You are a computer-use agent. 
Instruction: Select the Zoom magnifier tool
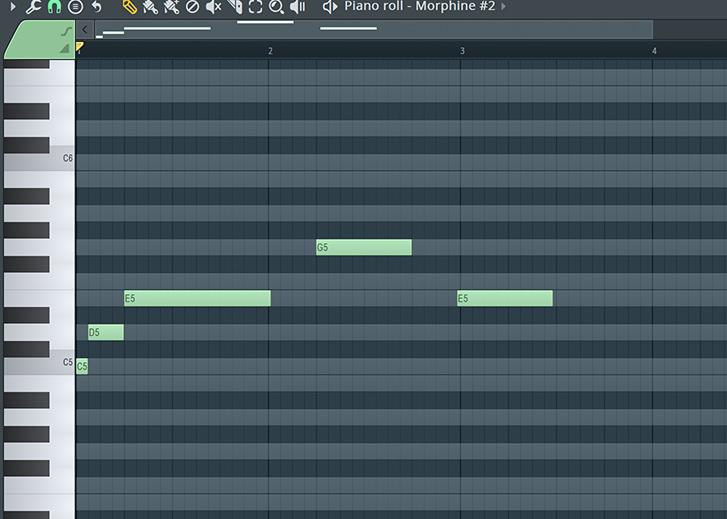(x=277, y=7)
